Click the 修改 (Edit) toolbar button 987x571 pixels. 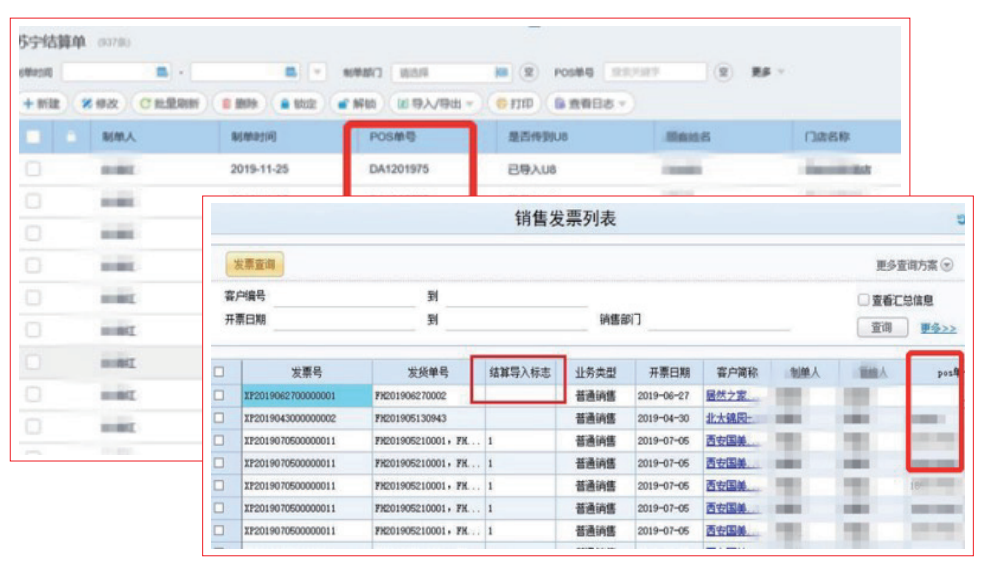click(100, 103)
